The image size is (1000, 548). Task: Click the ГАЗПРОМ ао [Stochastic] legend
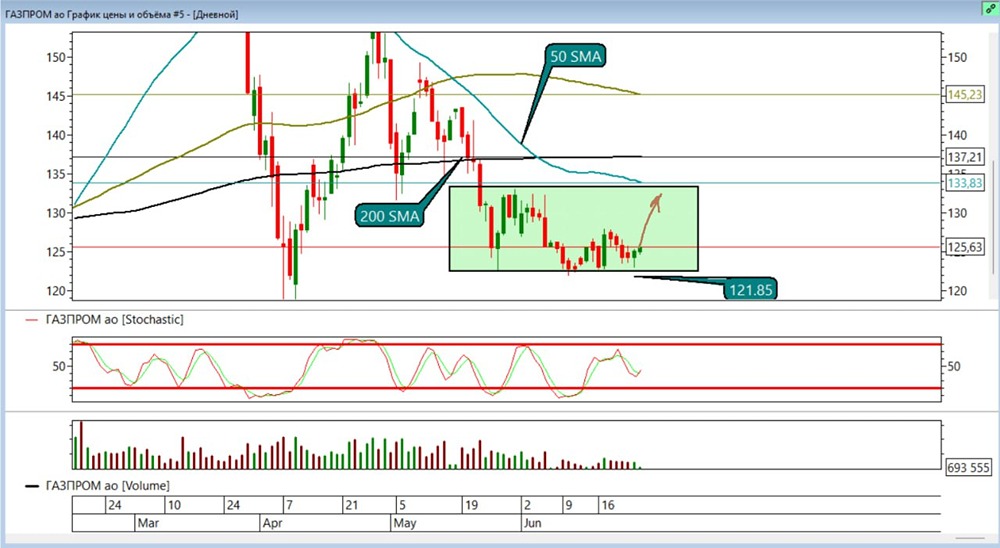tap(114, 320)
